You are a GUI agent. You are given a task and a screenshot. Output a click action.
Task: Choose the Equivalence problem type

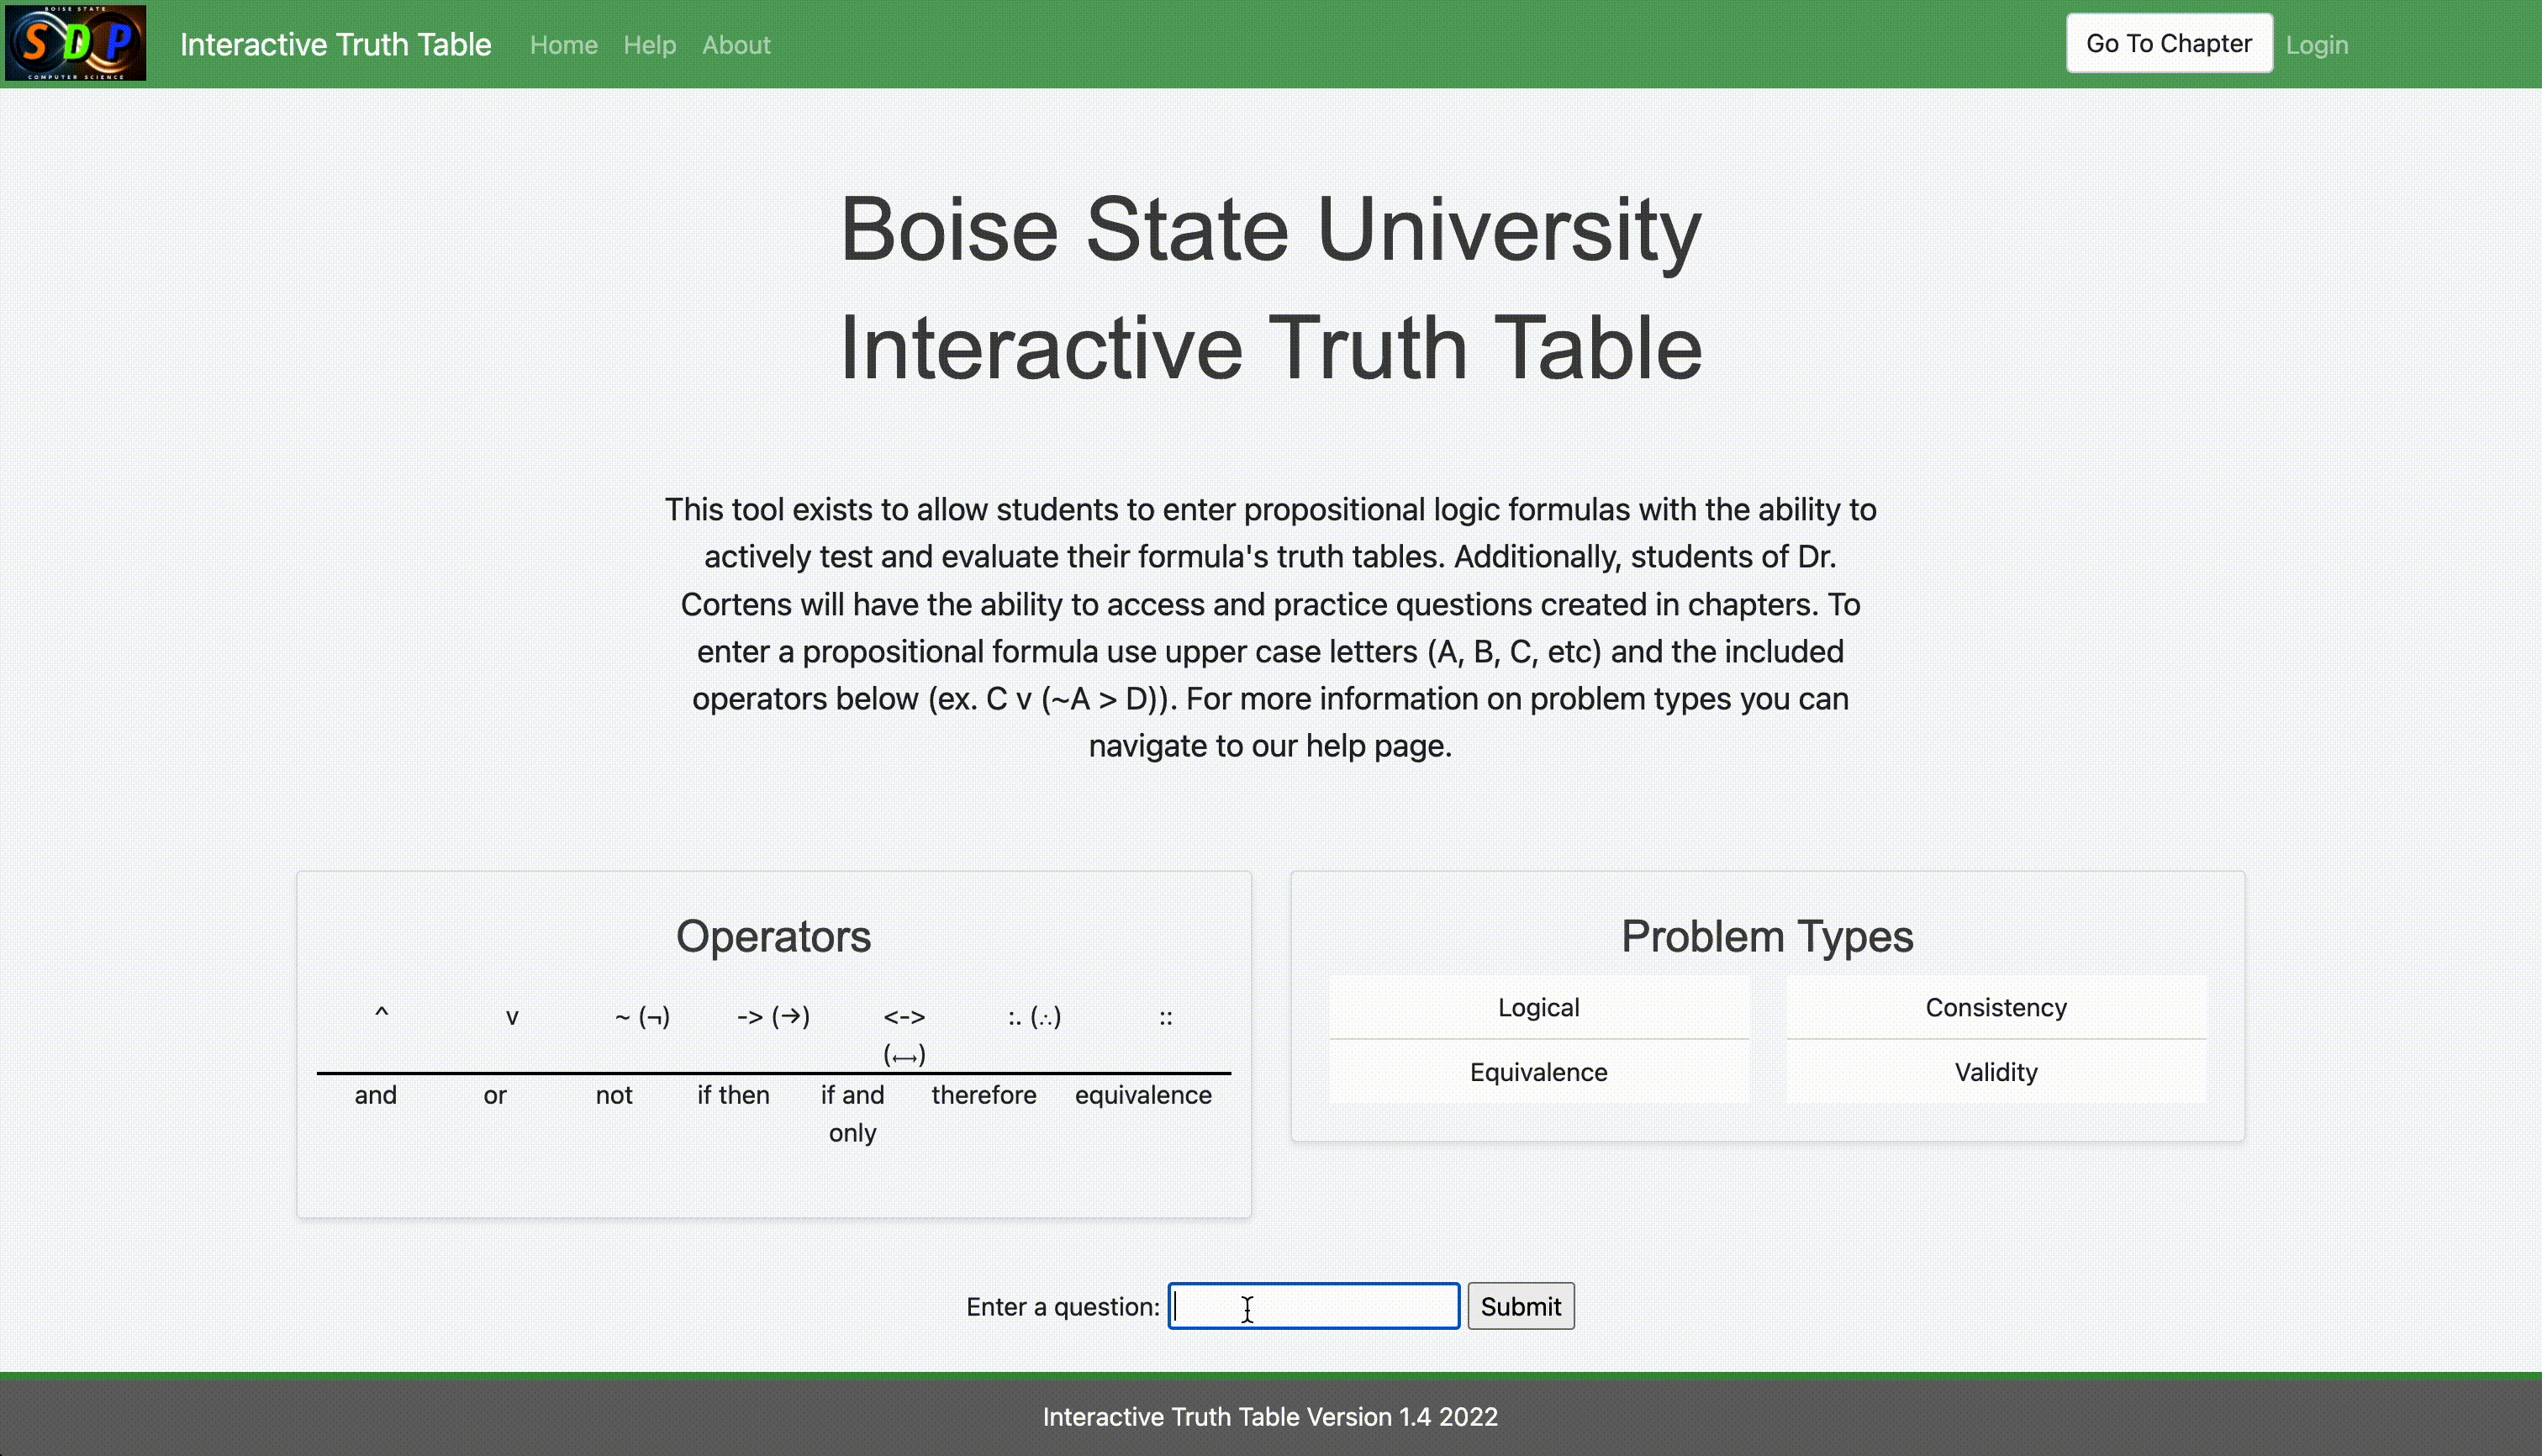click(x=1538, y=1072)
